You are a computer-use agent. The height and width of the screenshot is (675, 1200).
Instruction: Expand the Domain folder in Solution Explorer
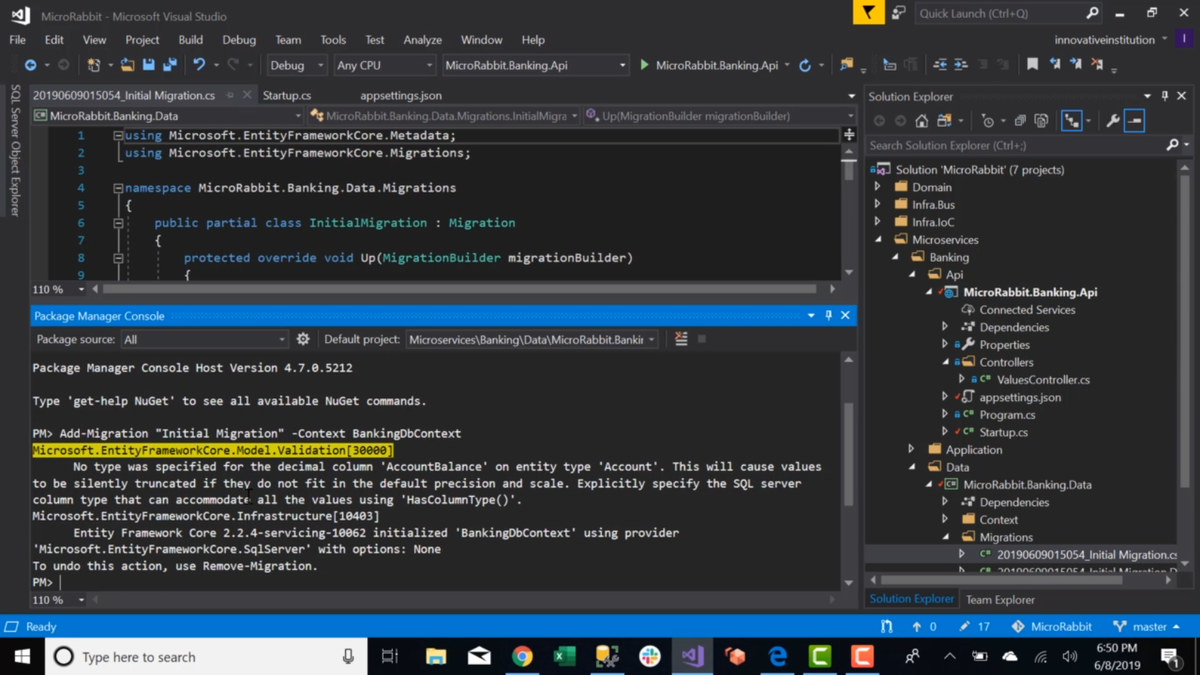click(878, 187)
